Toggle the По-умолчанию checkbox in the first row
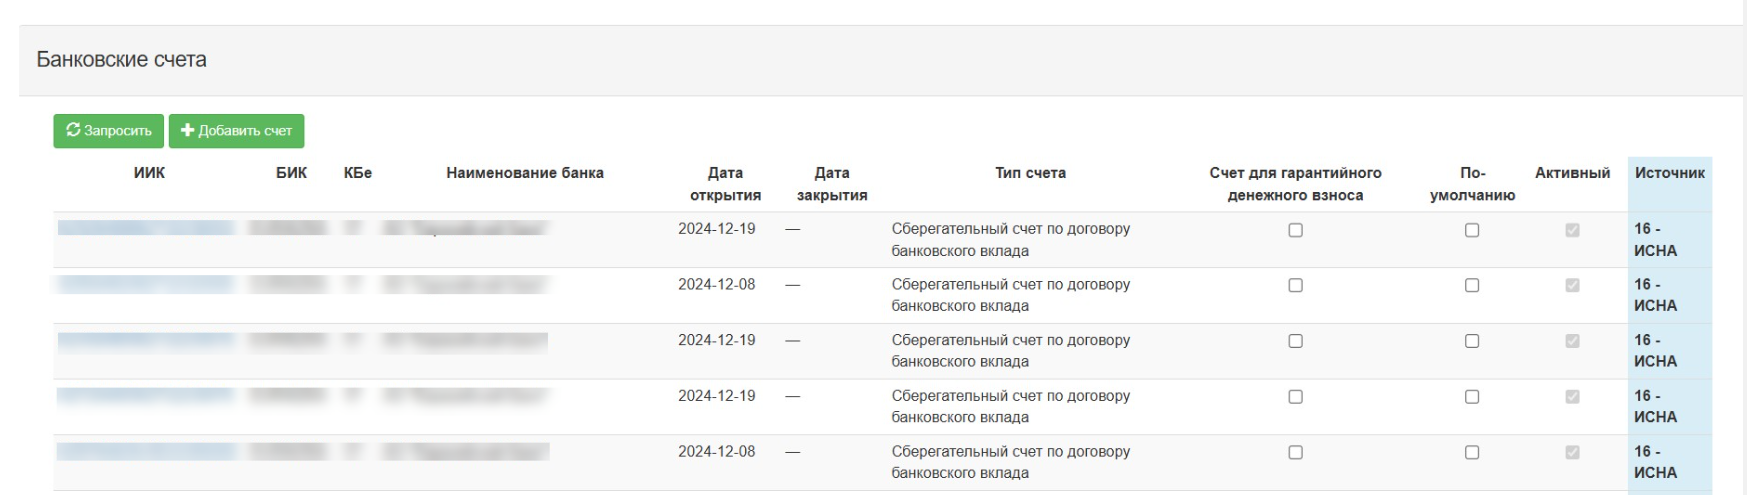The image size is (1747, 495). point(1472,230)
